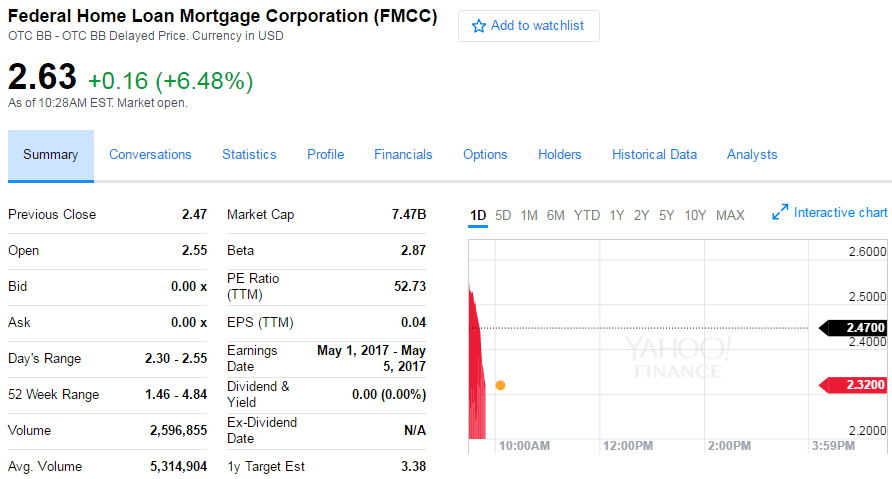This screenshot has width=892, height=479.
Task: Switch to the Financials tab
Action: (x=403, y=155)
